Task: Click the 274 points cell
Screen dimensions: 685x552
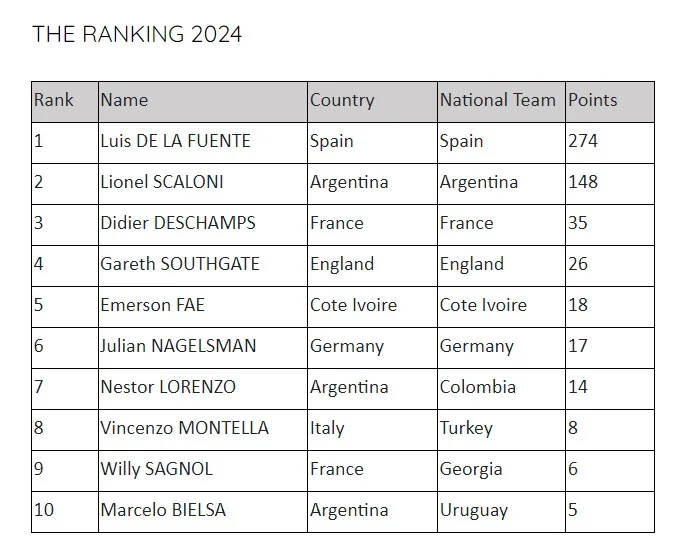Action: (x=583, y=141)
